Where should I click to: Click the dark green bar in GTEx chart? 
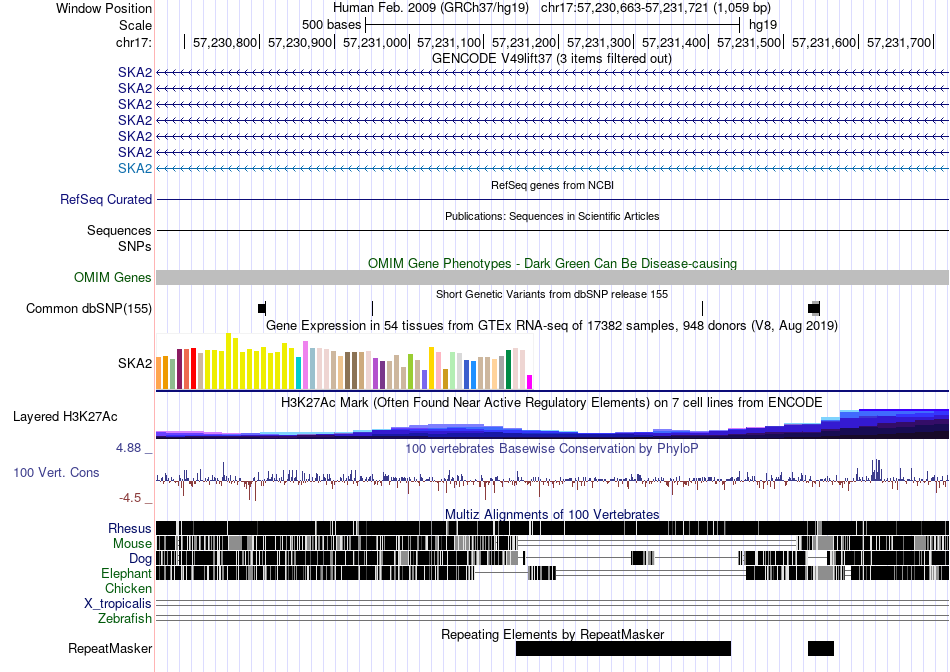[508, 370]
